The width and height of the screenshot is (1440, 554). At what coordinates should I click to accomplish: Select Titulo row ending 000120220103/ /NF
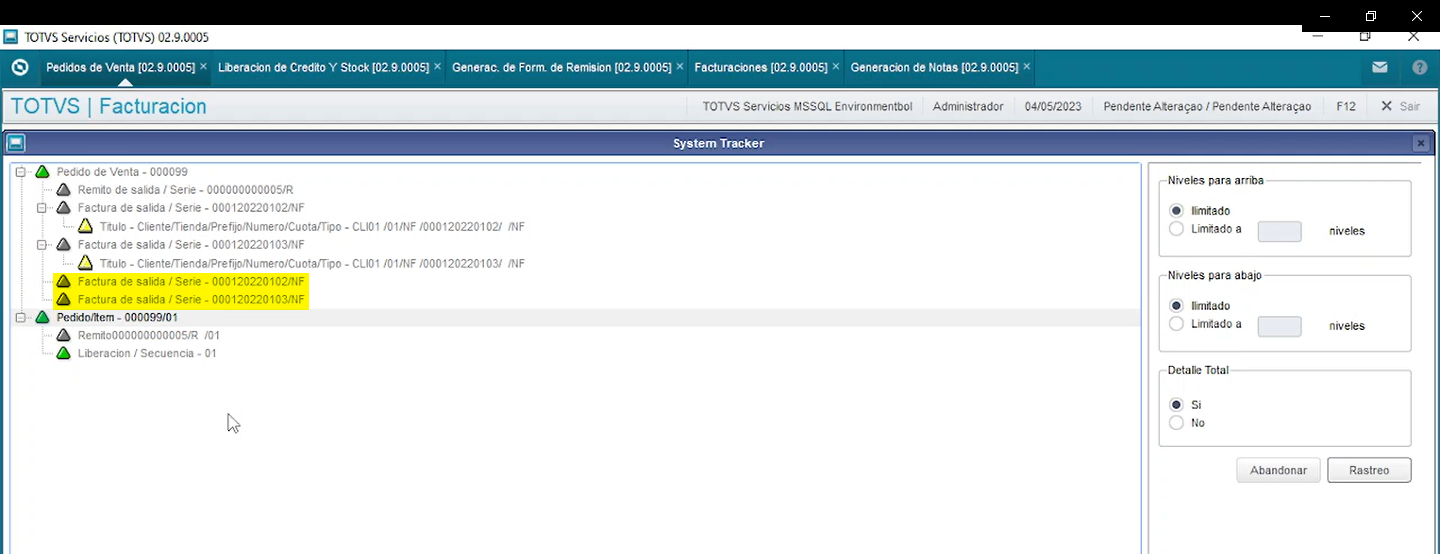(312, 263)
